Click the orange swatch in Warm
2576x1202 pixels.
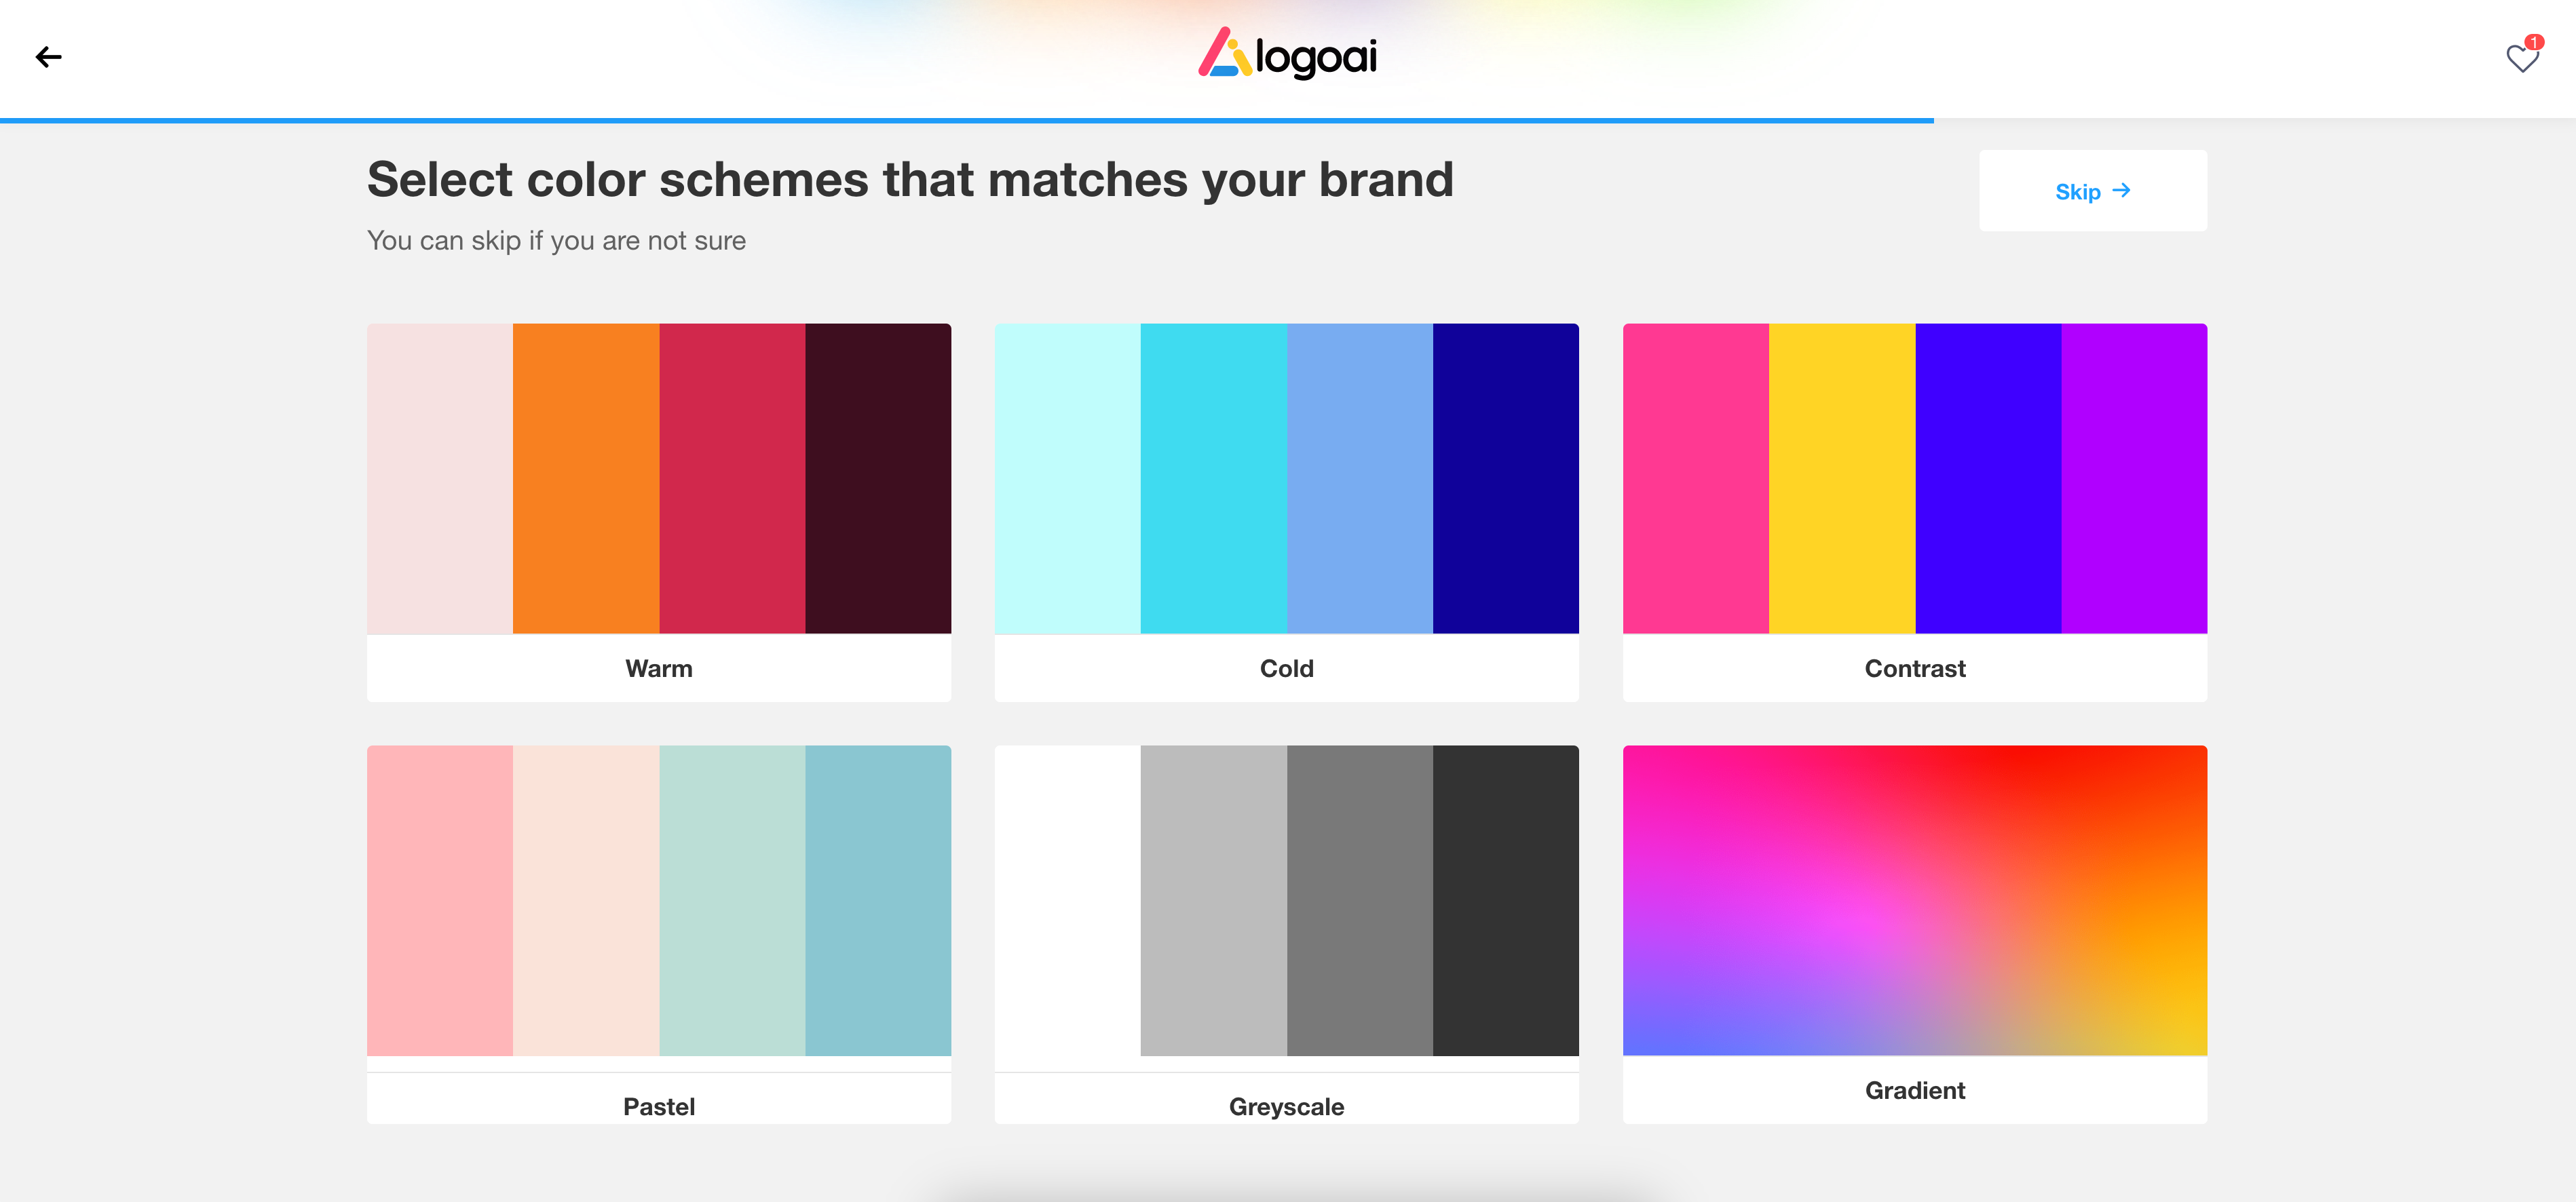[x=585, y=478]
